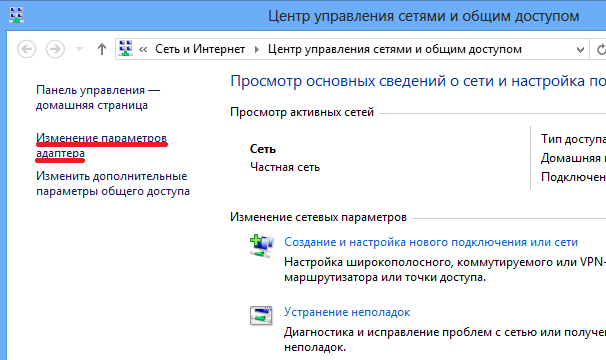This screenshot has width=606, height=360.
Task: Open Панель управления домашняя страница link
Action: (98, 97)
